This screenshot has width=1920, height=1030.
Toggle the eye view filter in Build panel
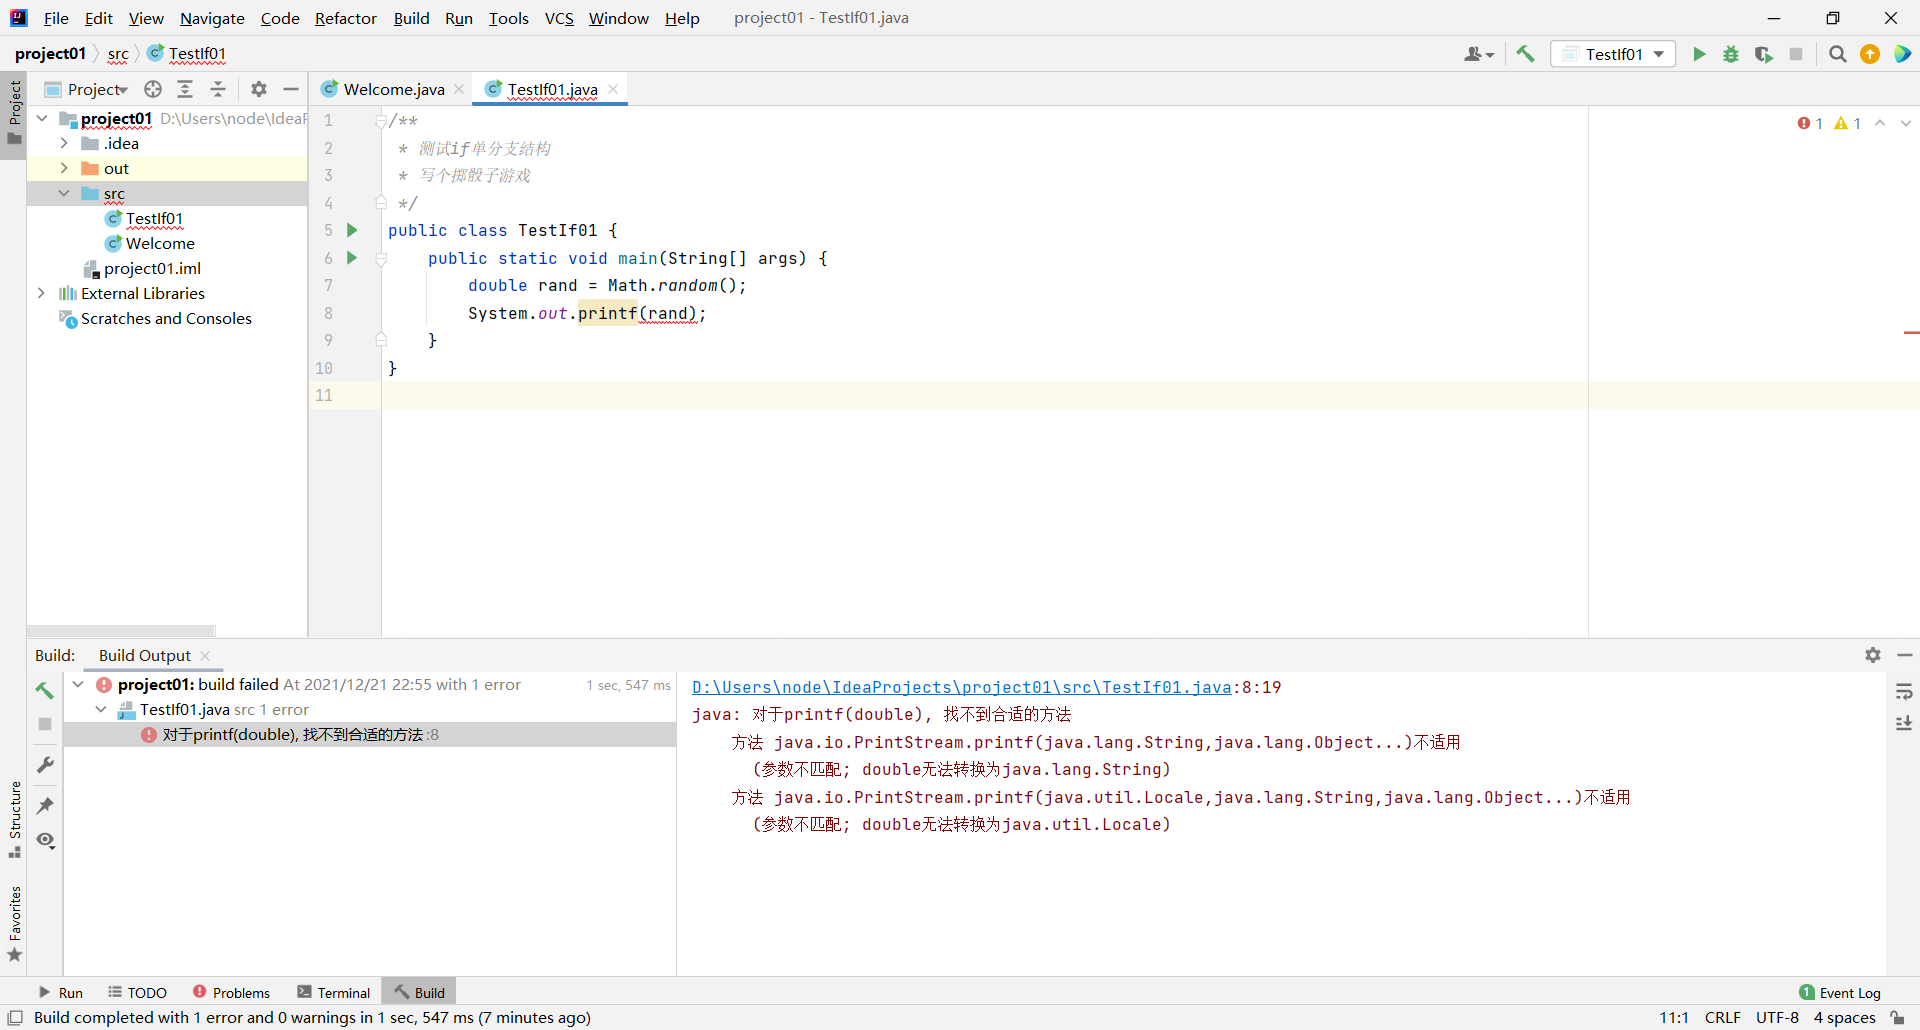pos(45,840)
